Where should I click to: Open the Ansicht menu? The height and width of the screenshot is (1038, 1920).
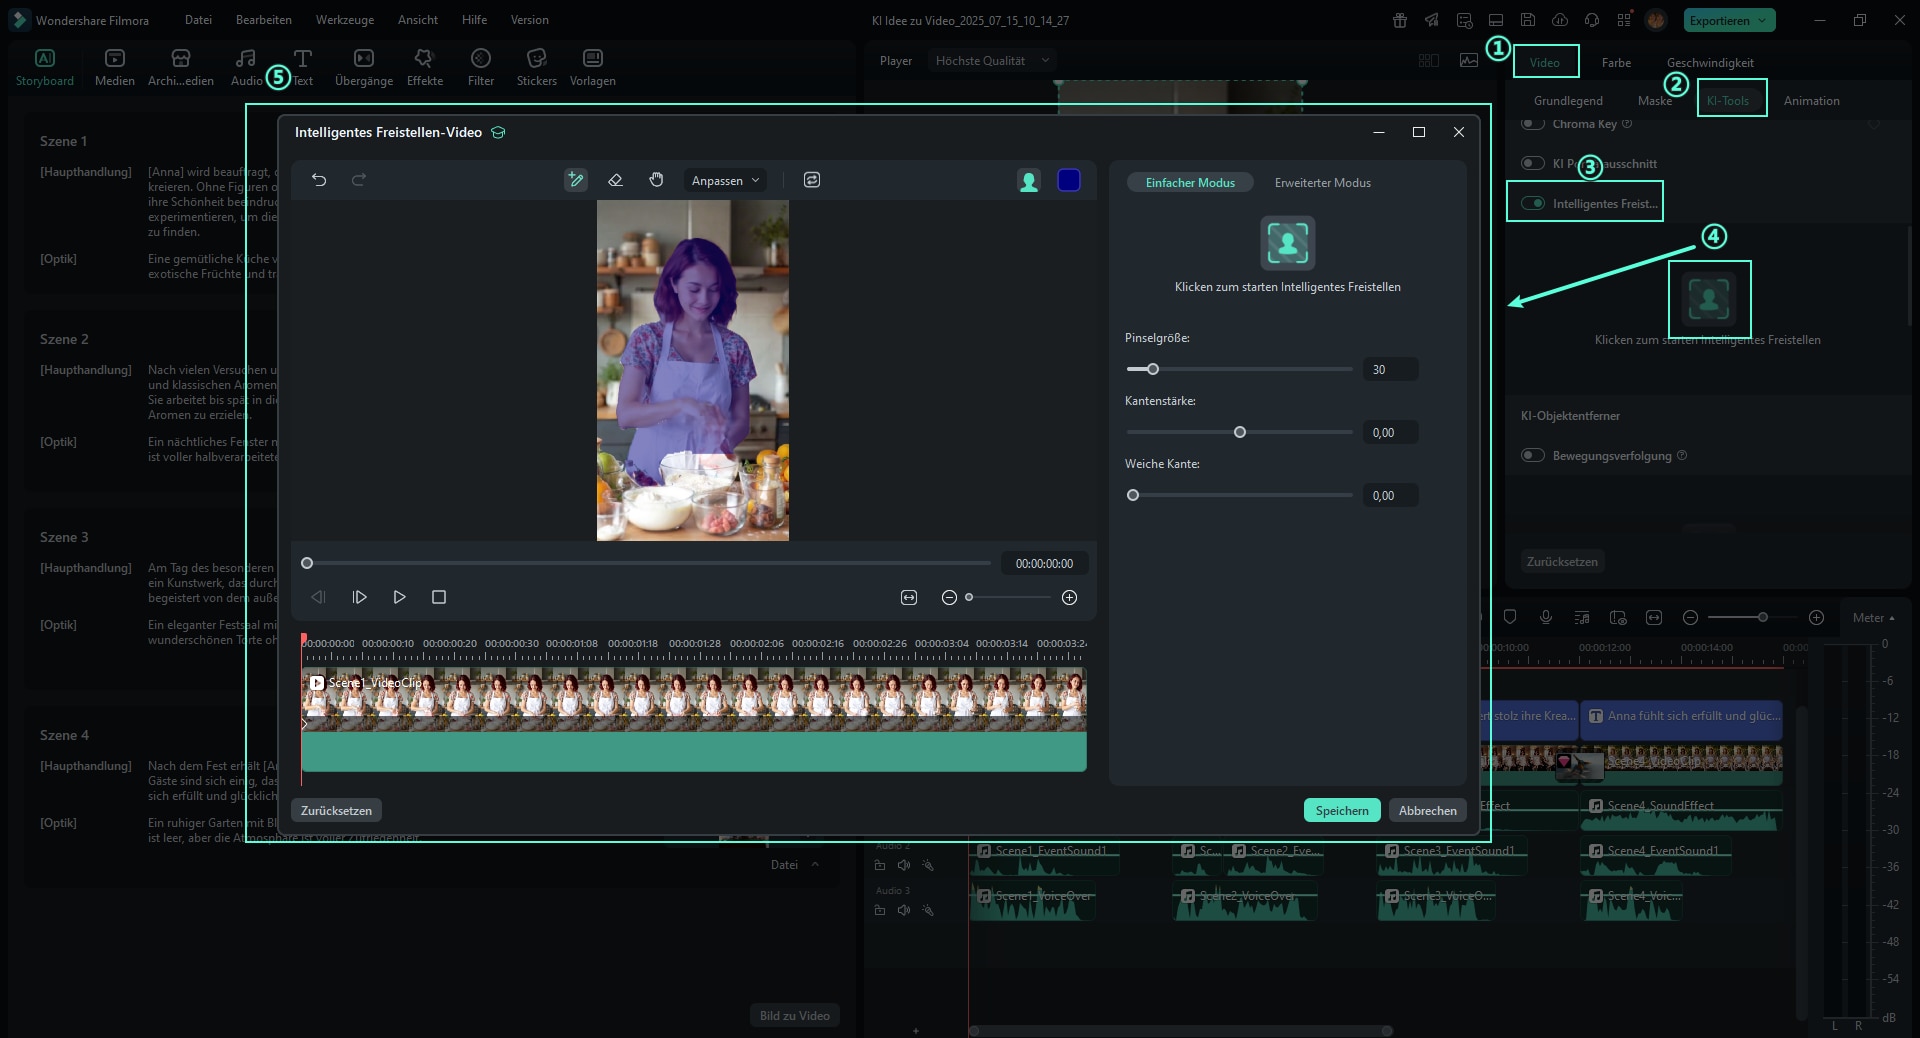point(418,20)
